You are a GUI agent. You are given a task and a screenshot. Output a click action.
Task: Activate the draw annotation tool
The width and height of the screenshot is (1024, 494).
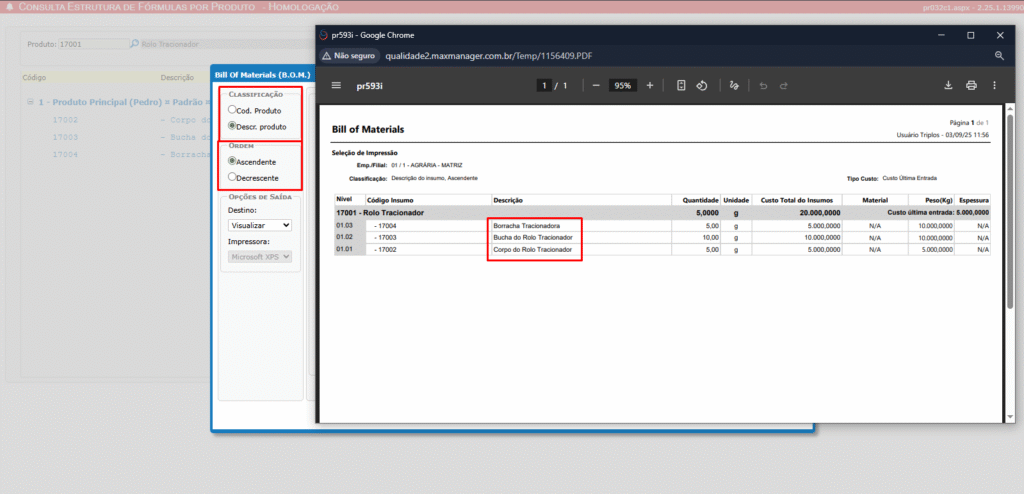(x=734, y=86)
